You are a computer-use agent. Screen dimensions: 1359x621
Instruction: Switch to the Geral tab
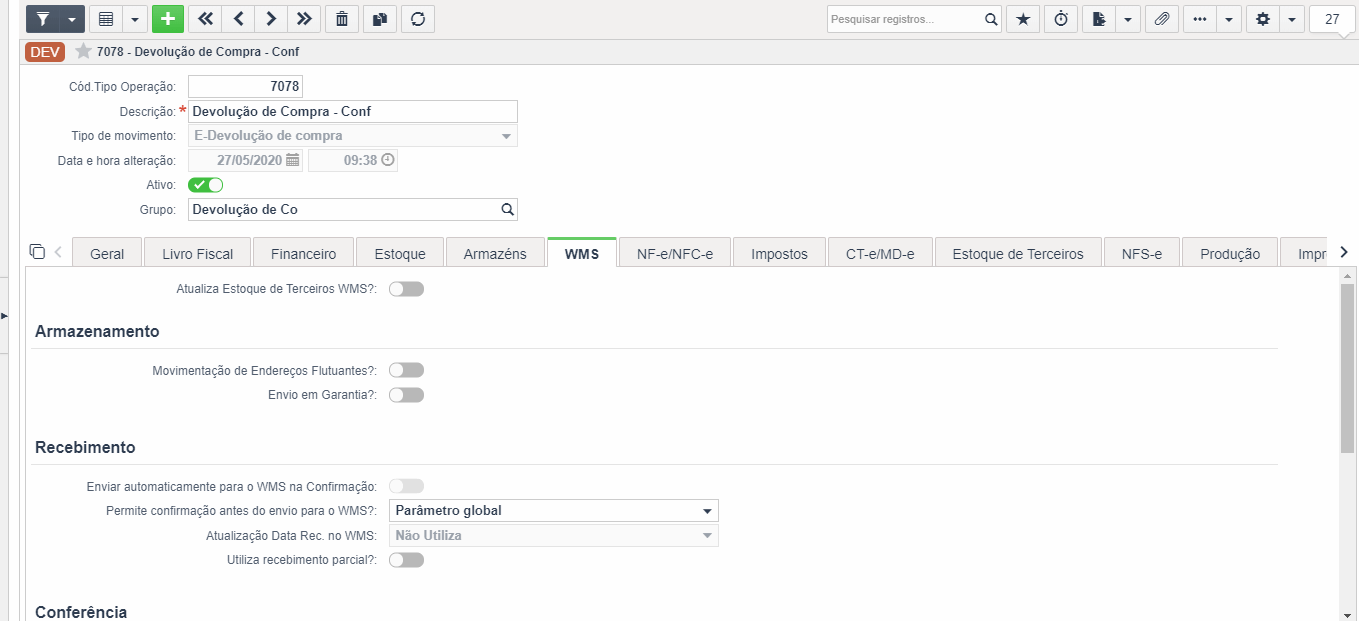pos(107,254)
